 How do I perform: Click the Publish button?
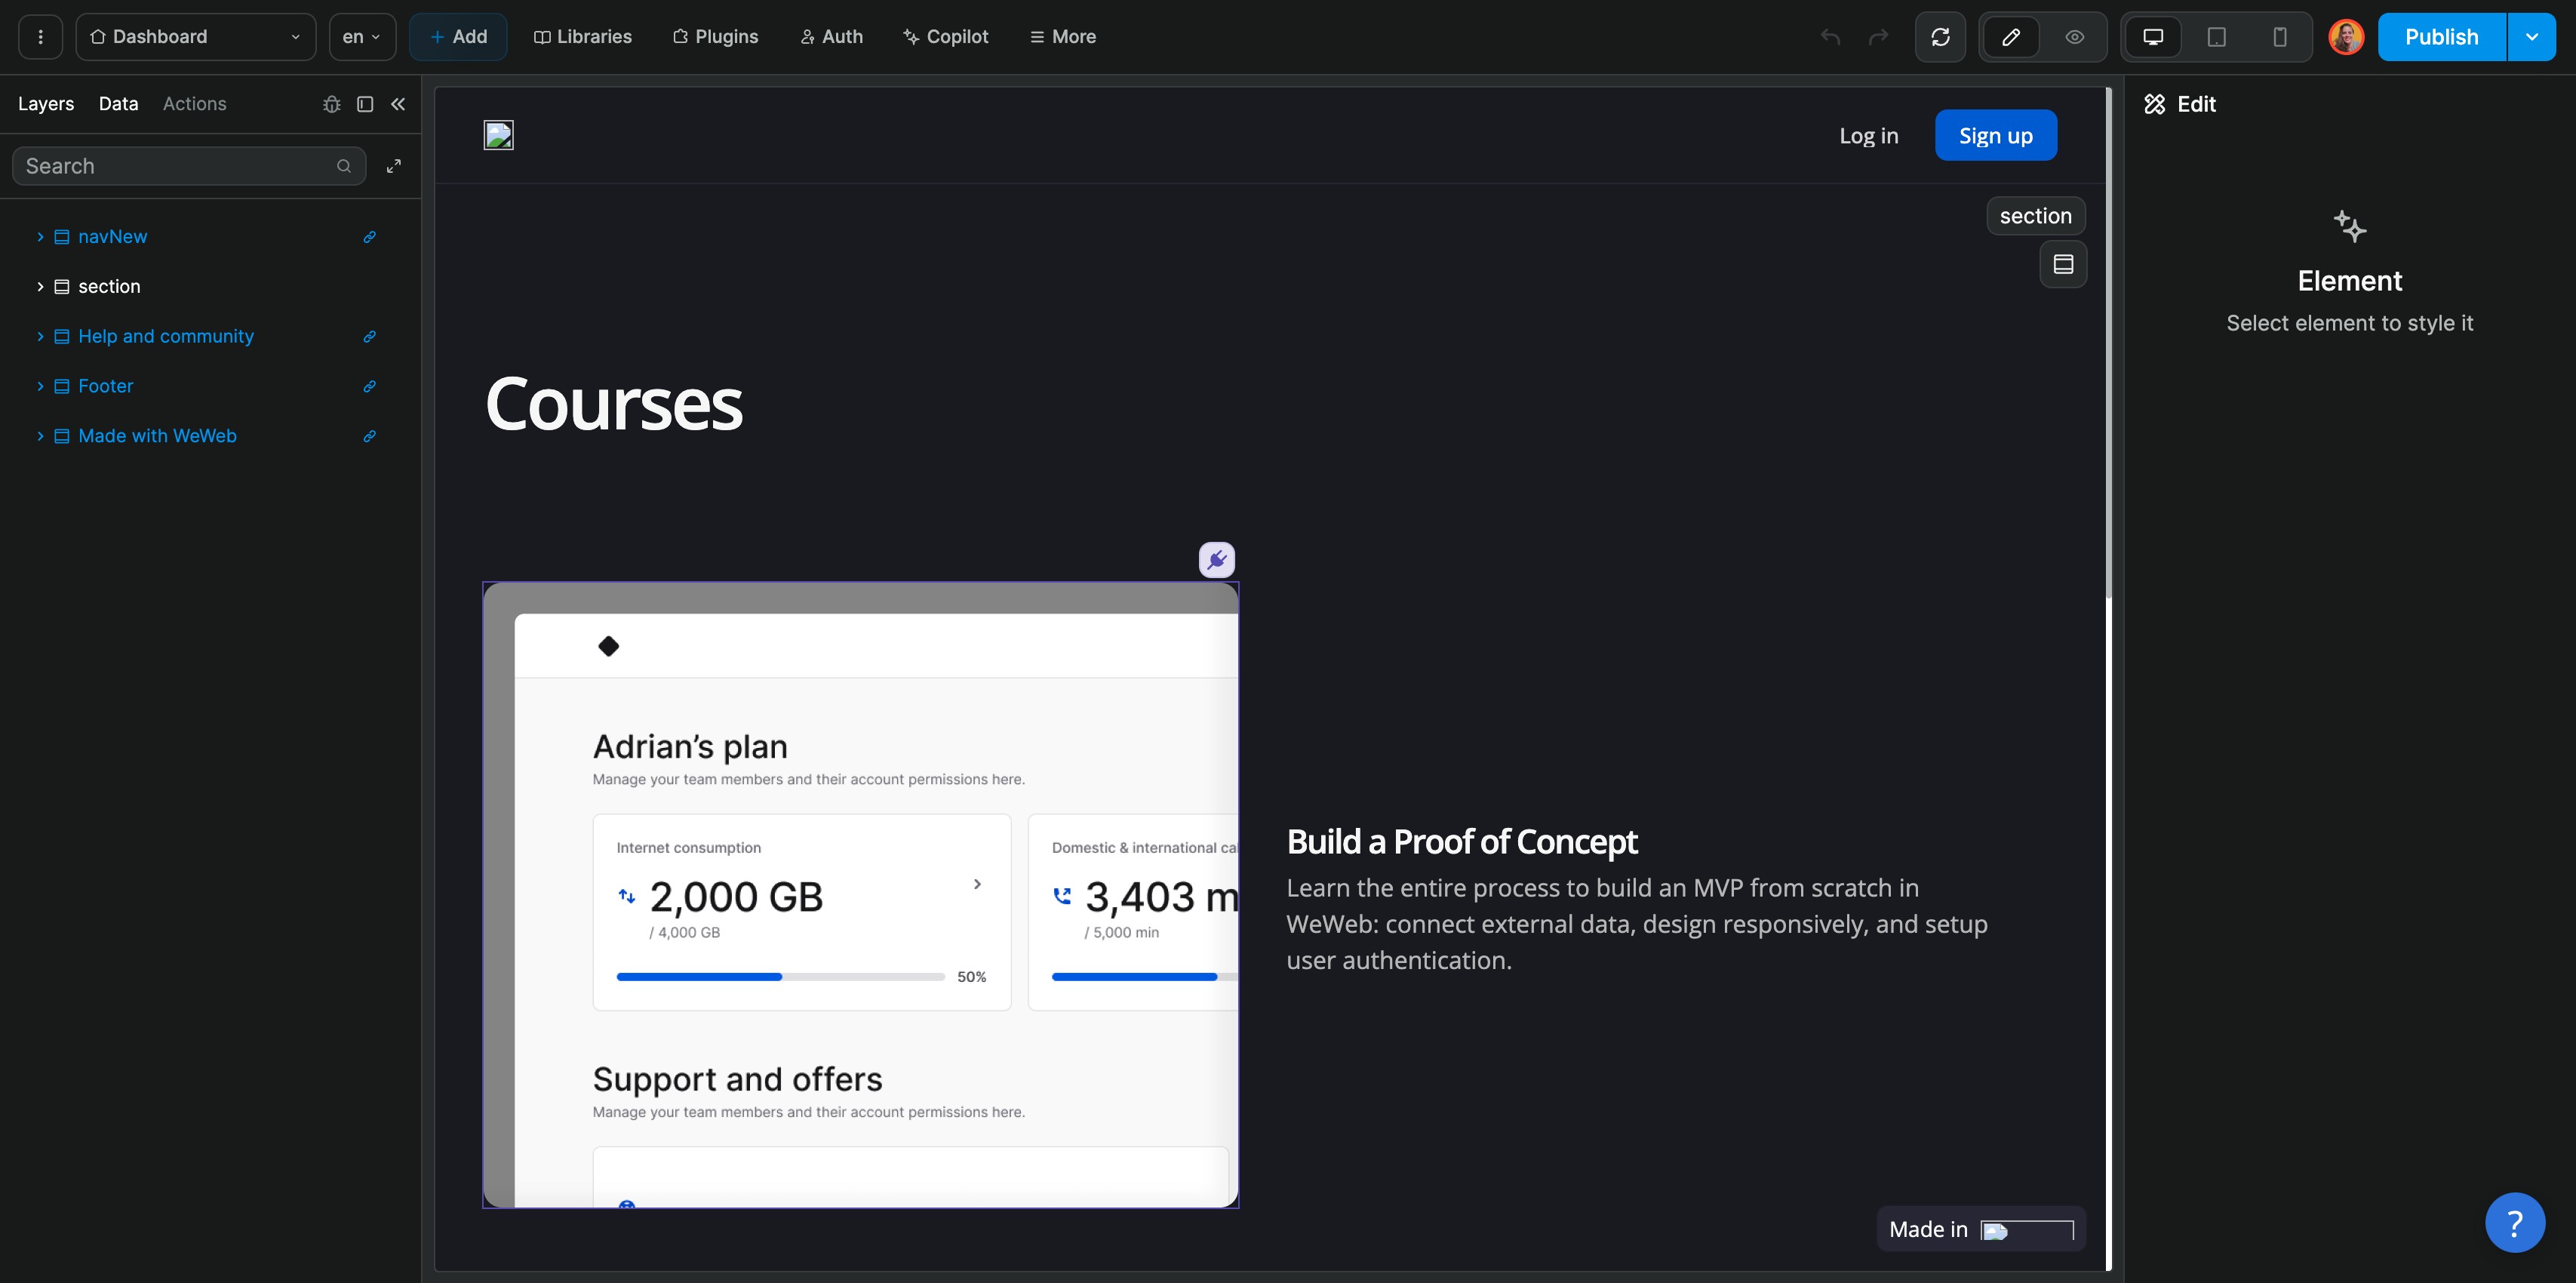coord(2441,37)
